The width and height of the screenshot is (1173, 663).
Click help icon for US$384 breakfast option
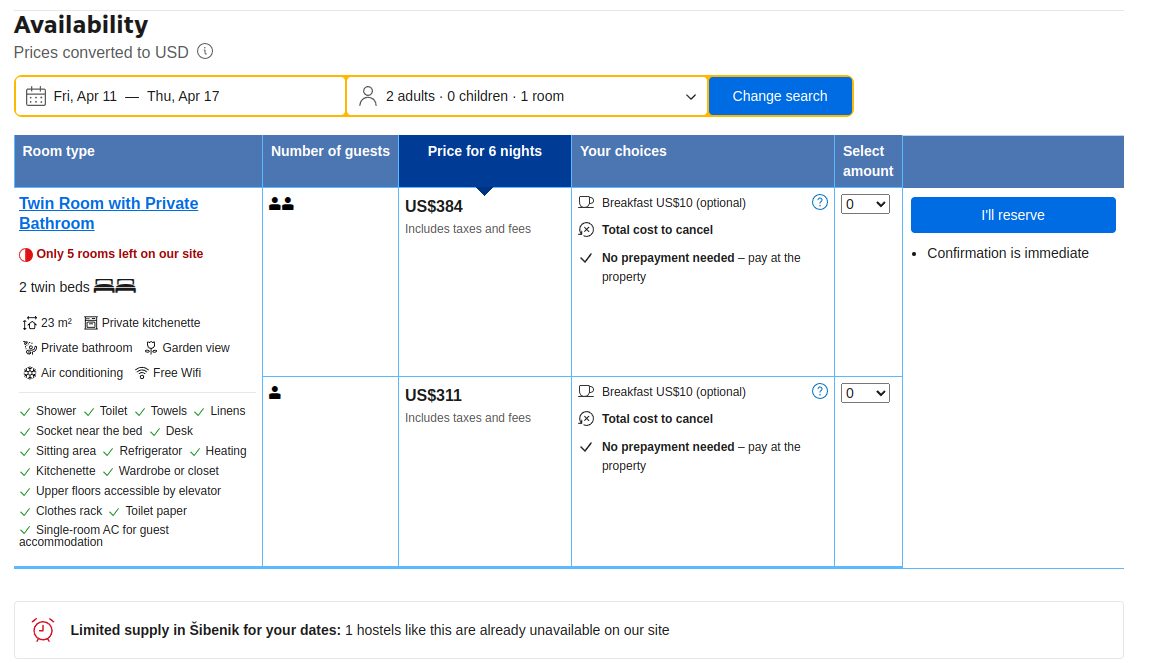pyautogui.click(x=820, y=202)
